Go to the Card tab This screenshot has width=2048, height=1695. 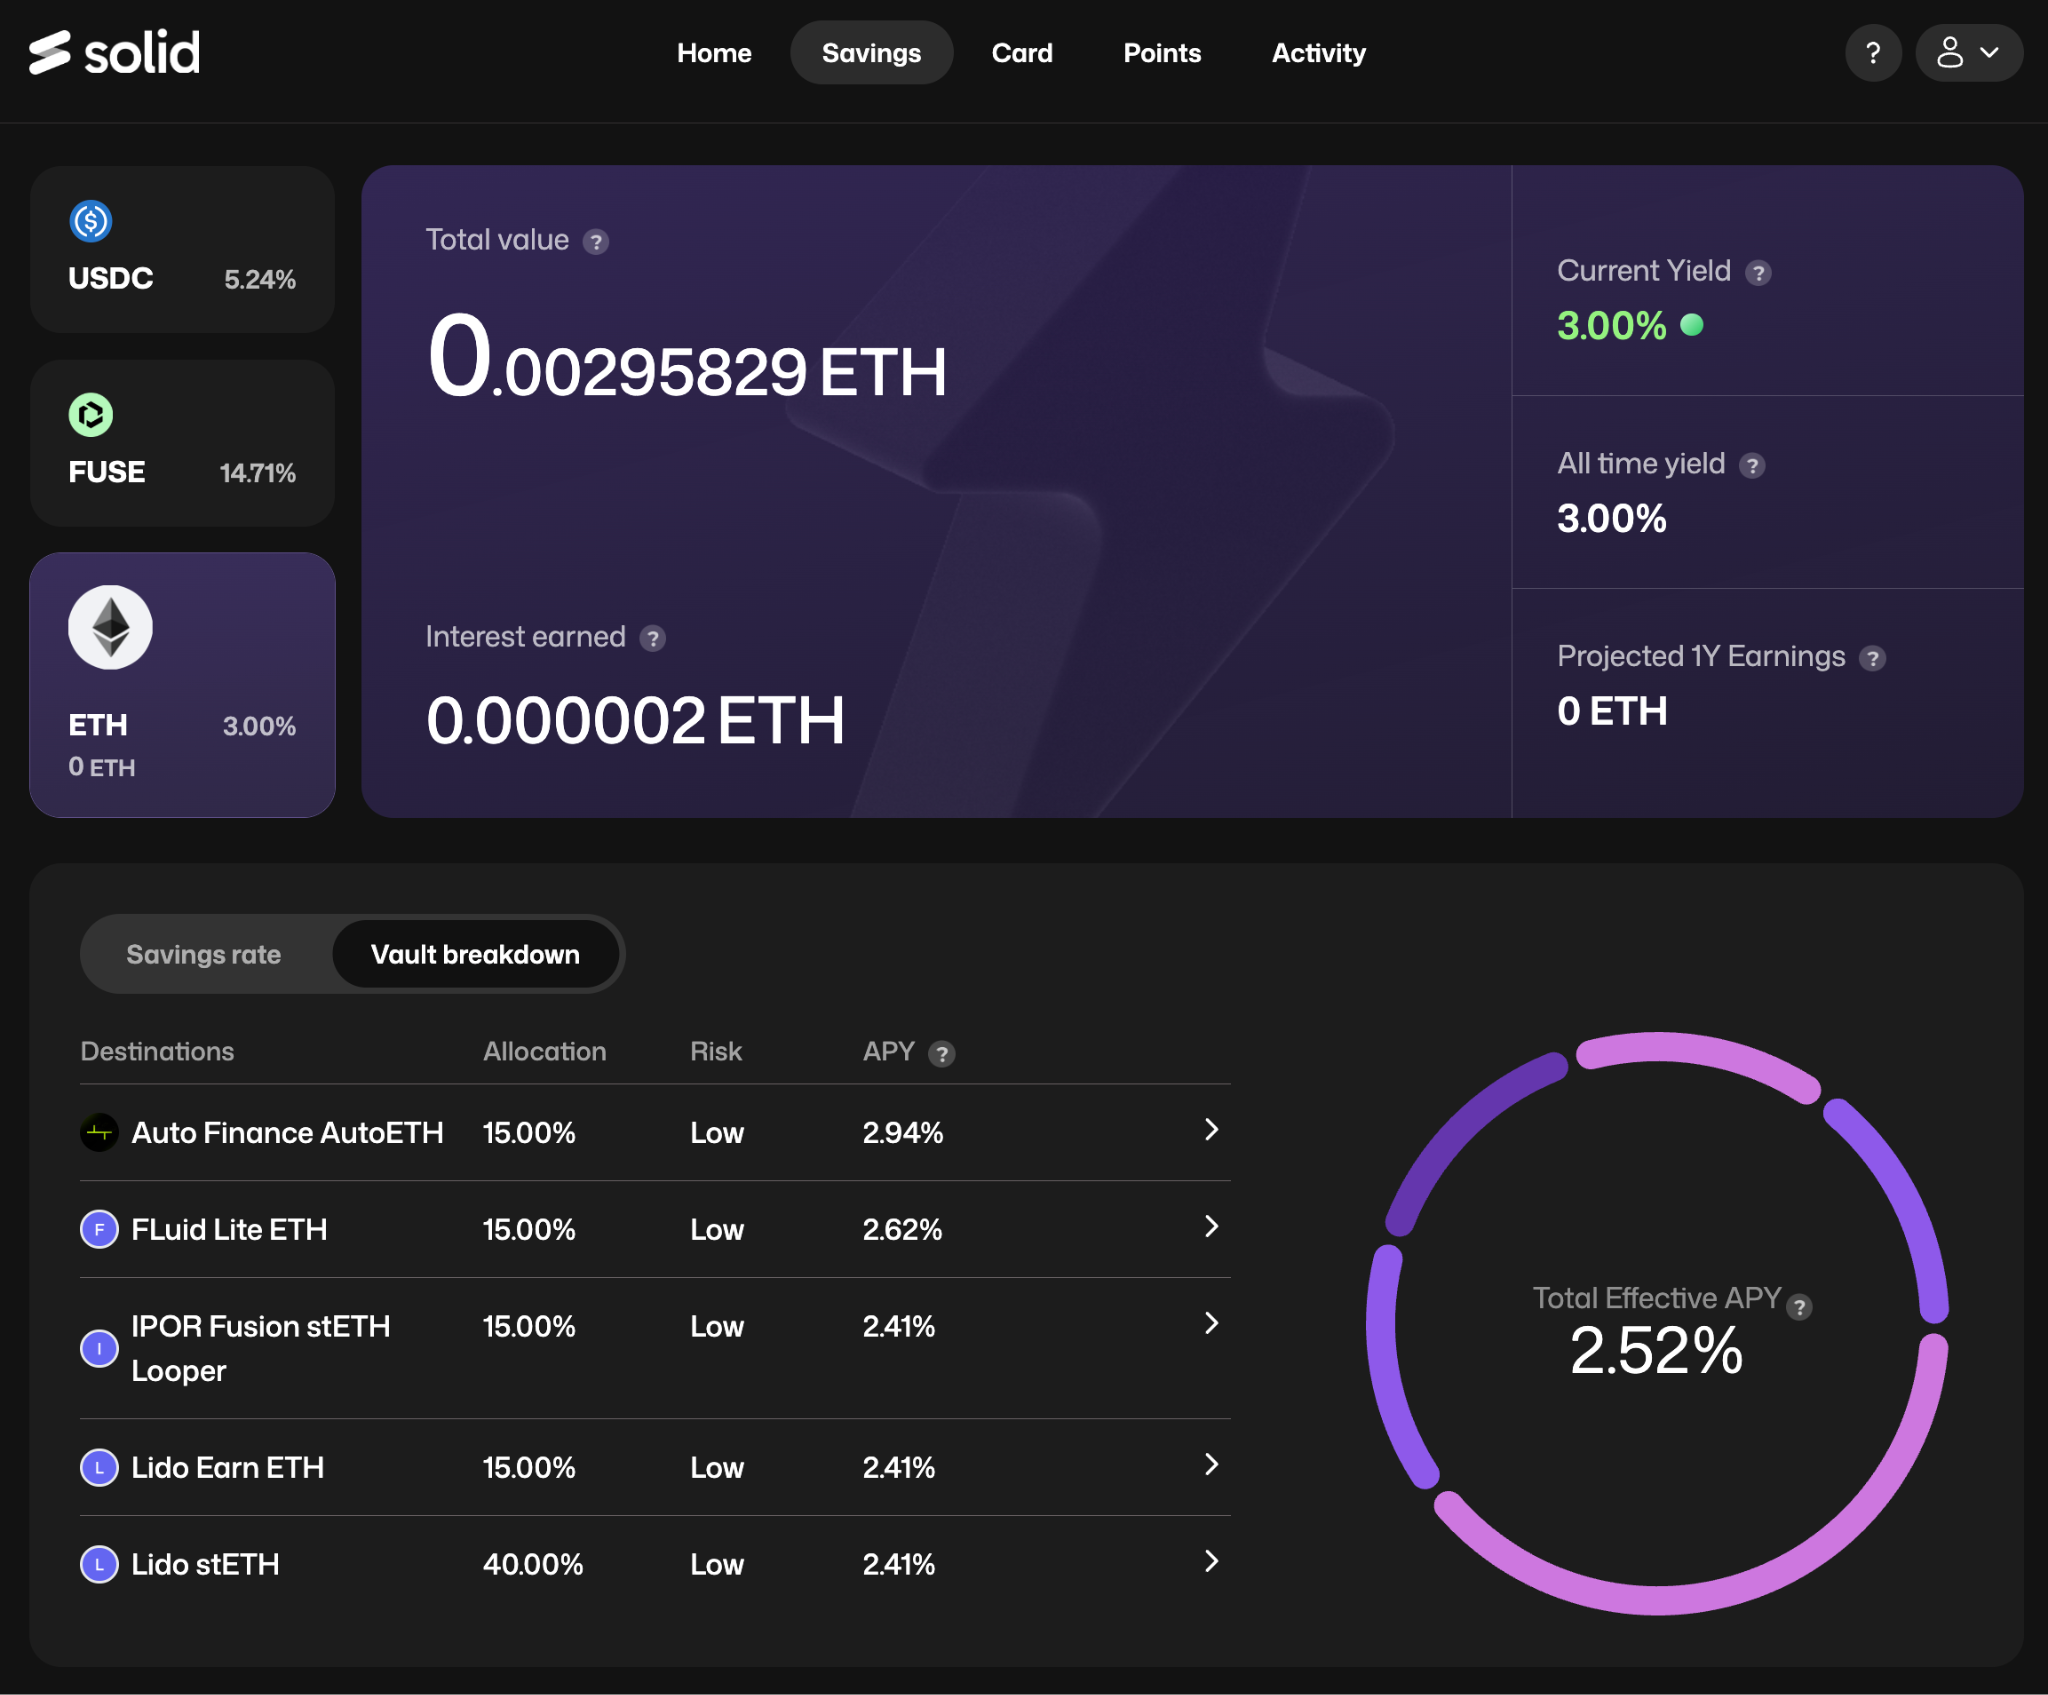click(1021, 52)
